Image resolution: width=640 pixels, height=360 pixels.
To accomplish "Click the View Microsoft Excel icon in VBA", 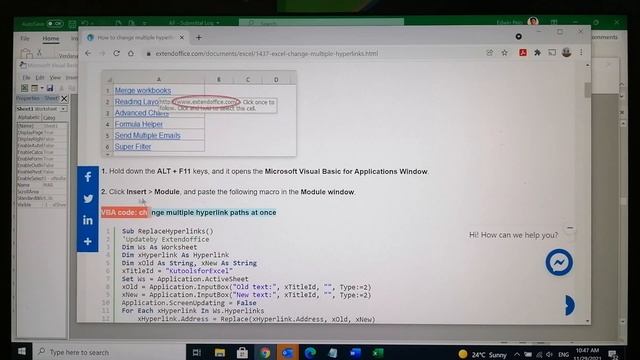I will 24,88.
